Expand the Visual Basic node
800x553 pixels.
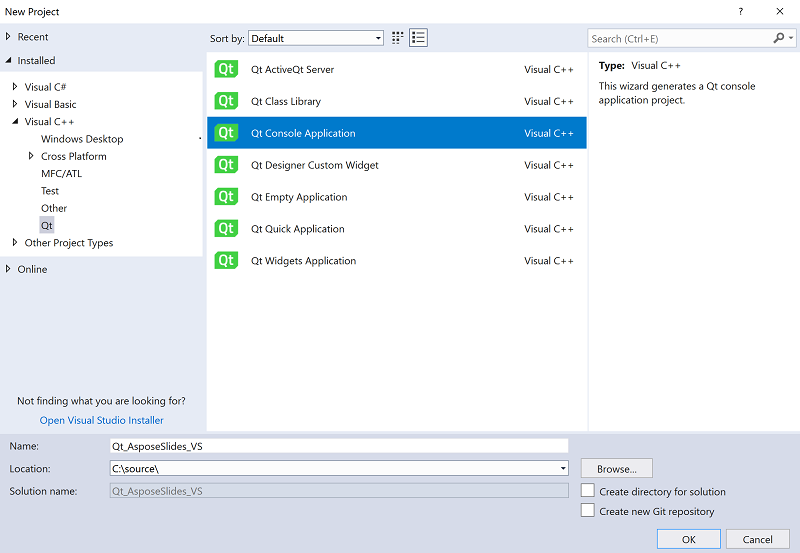tap(15, 104)
